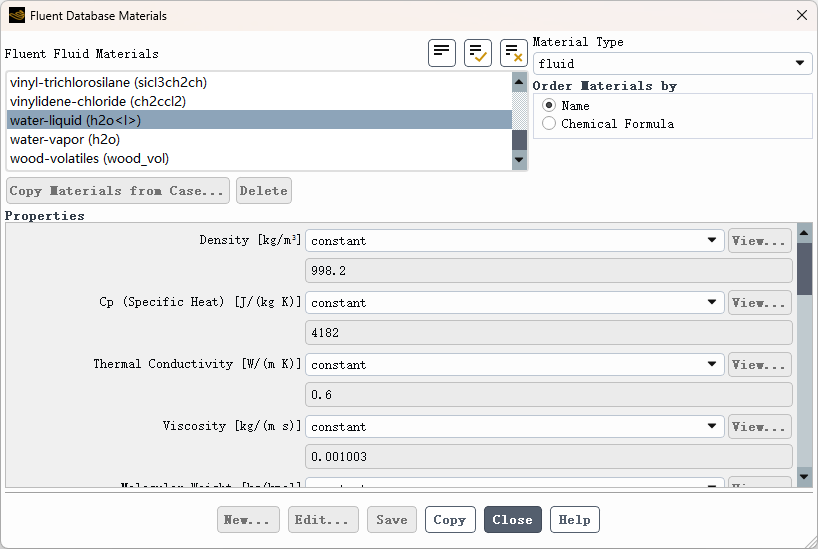The width and height of the screenshot is (818, 549).
Task: Click the View button for Cp Specific Heat
Action: tap(760, 303)
